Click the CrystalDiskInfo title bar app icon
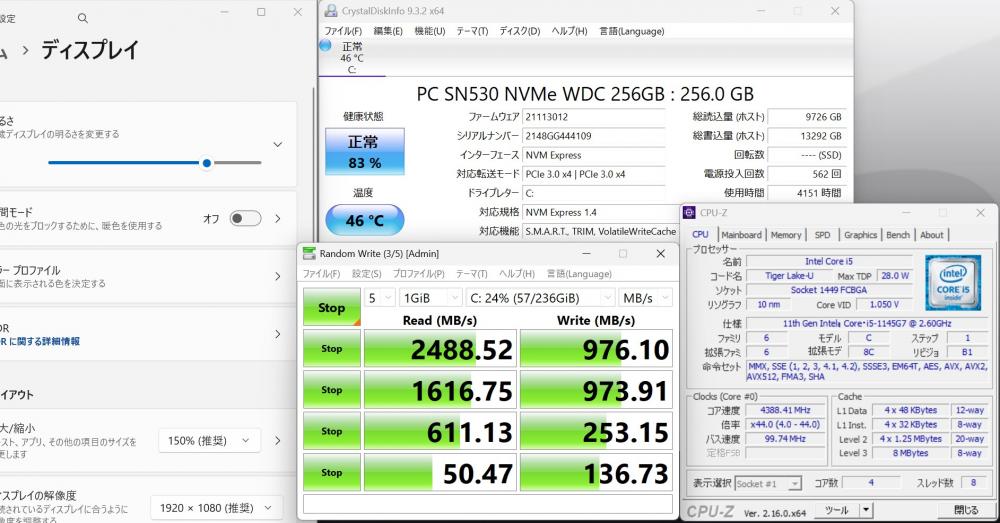Screen dimensions: 1000x523 click(331, 11)
